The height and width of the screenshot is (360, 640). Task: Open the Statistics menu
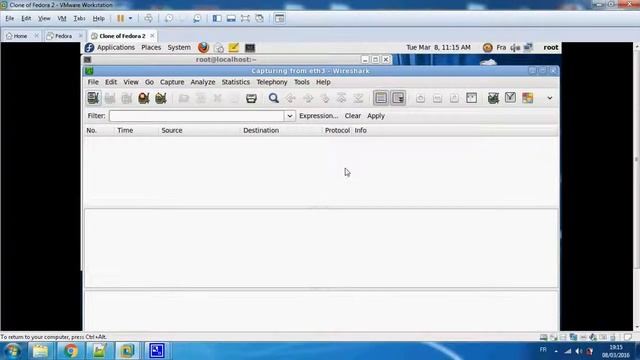(x=236, y=82)
